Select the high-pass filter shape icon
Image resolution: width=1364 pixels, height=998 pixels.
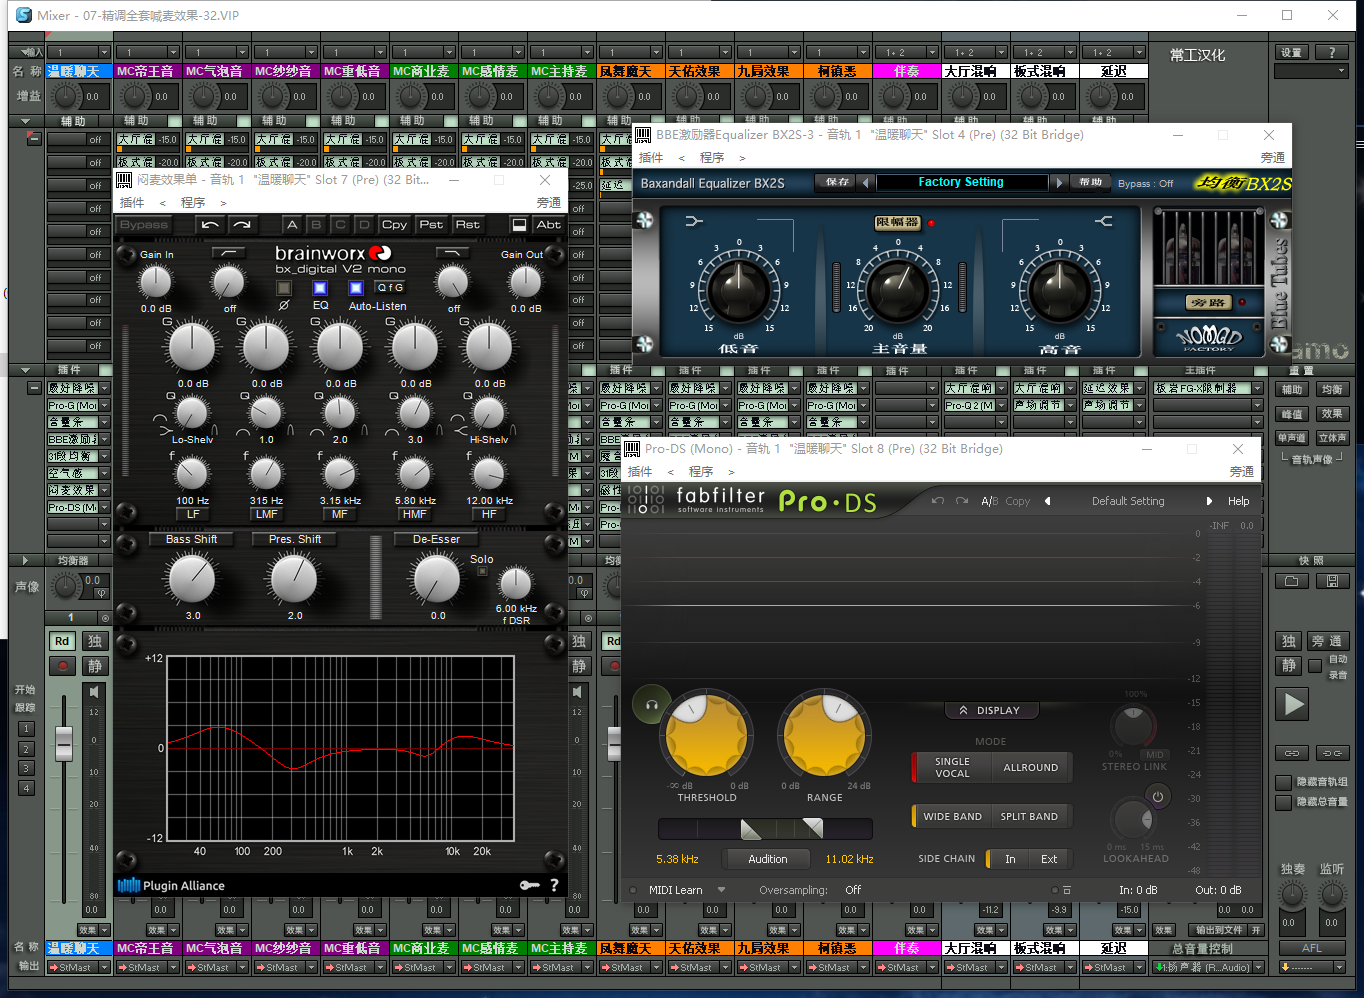230,253
